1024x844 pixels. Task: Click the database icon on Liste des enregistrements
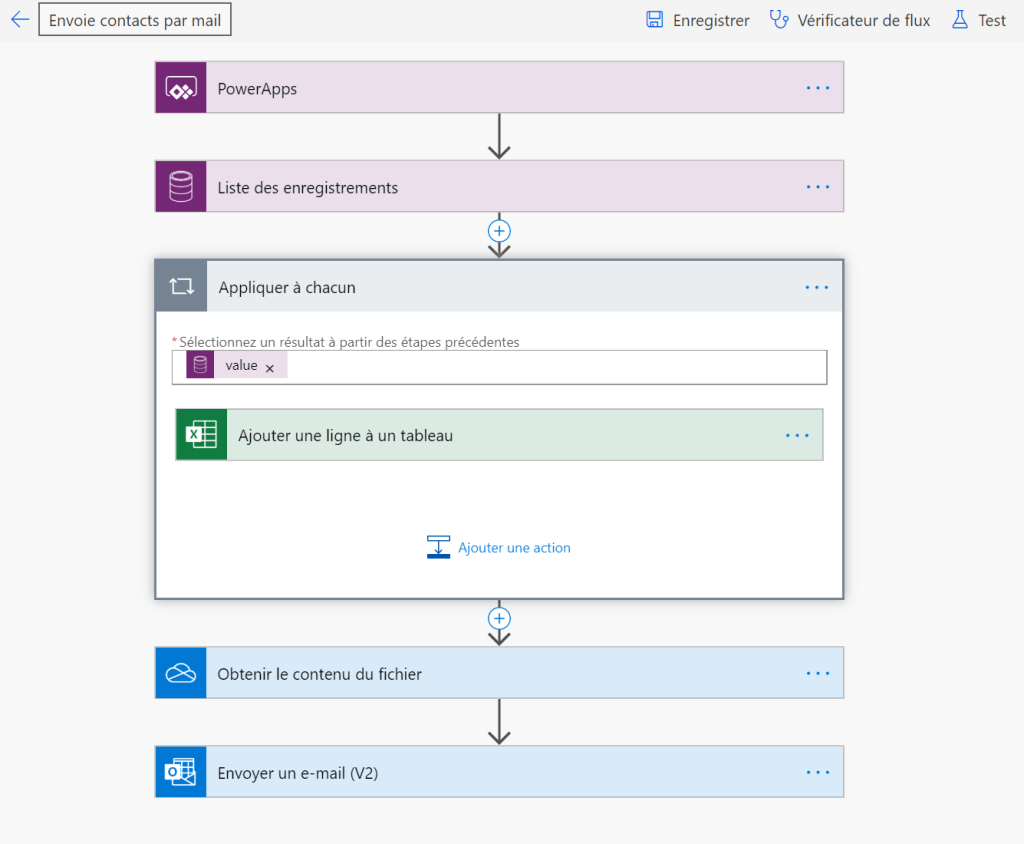point(181,186)
